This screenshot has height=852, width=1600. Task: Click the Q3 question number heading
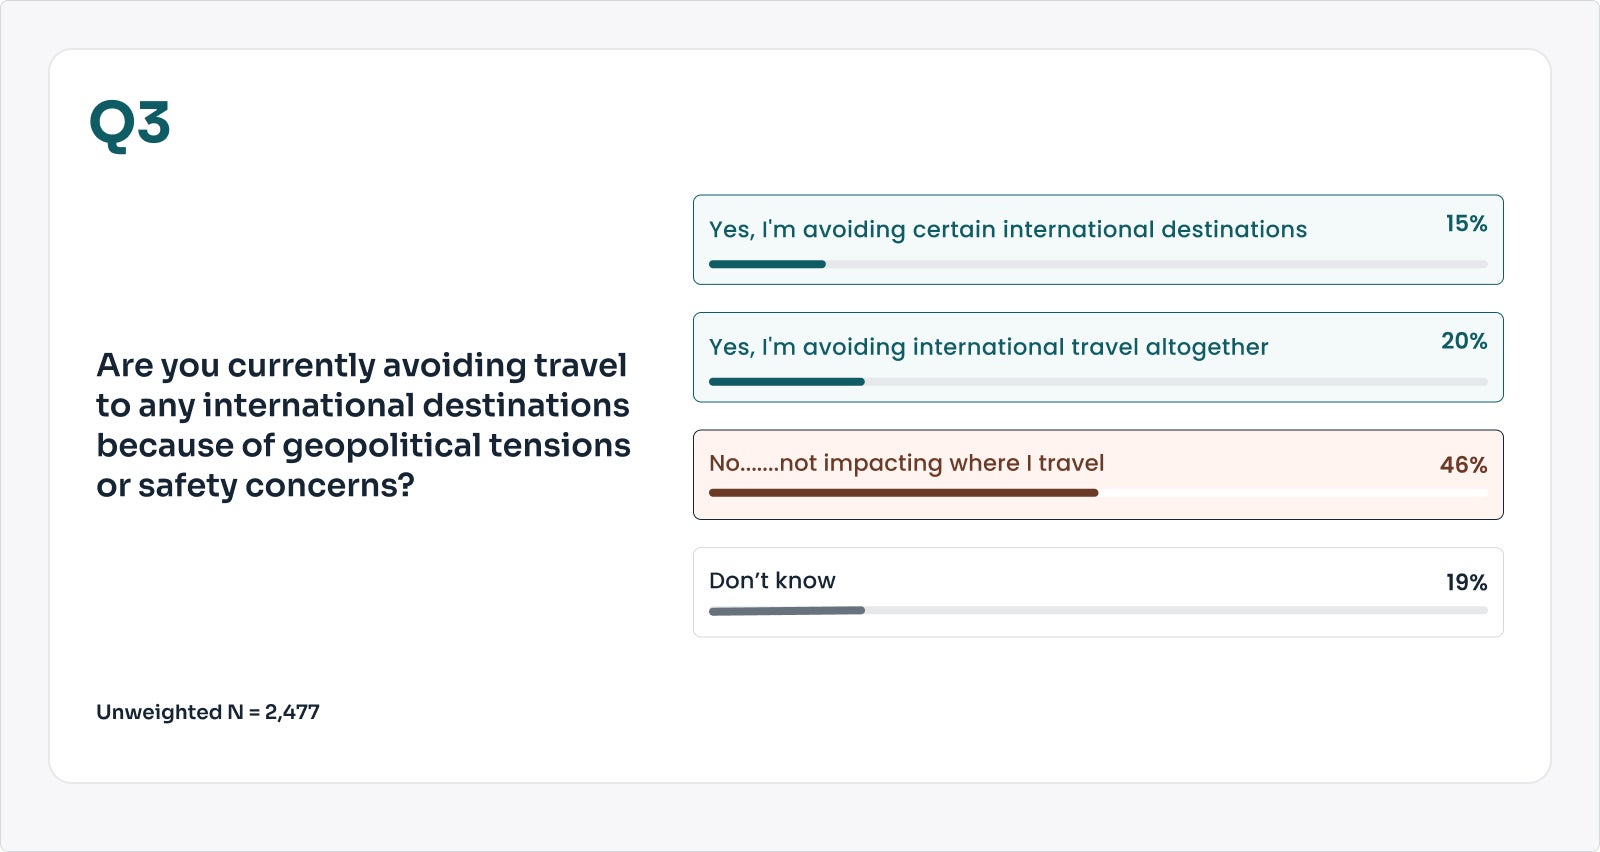point(130,125)
